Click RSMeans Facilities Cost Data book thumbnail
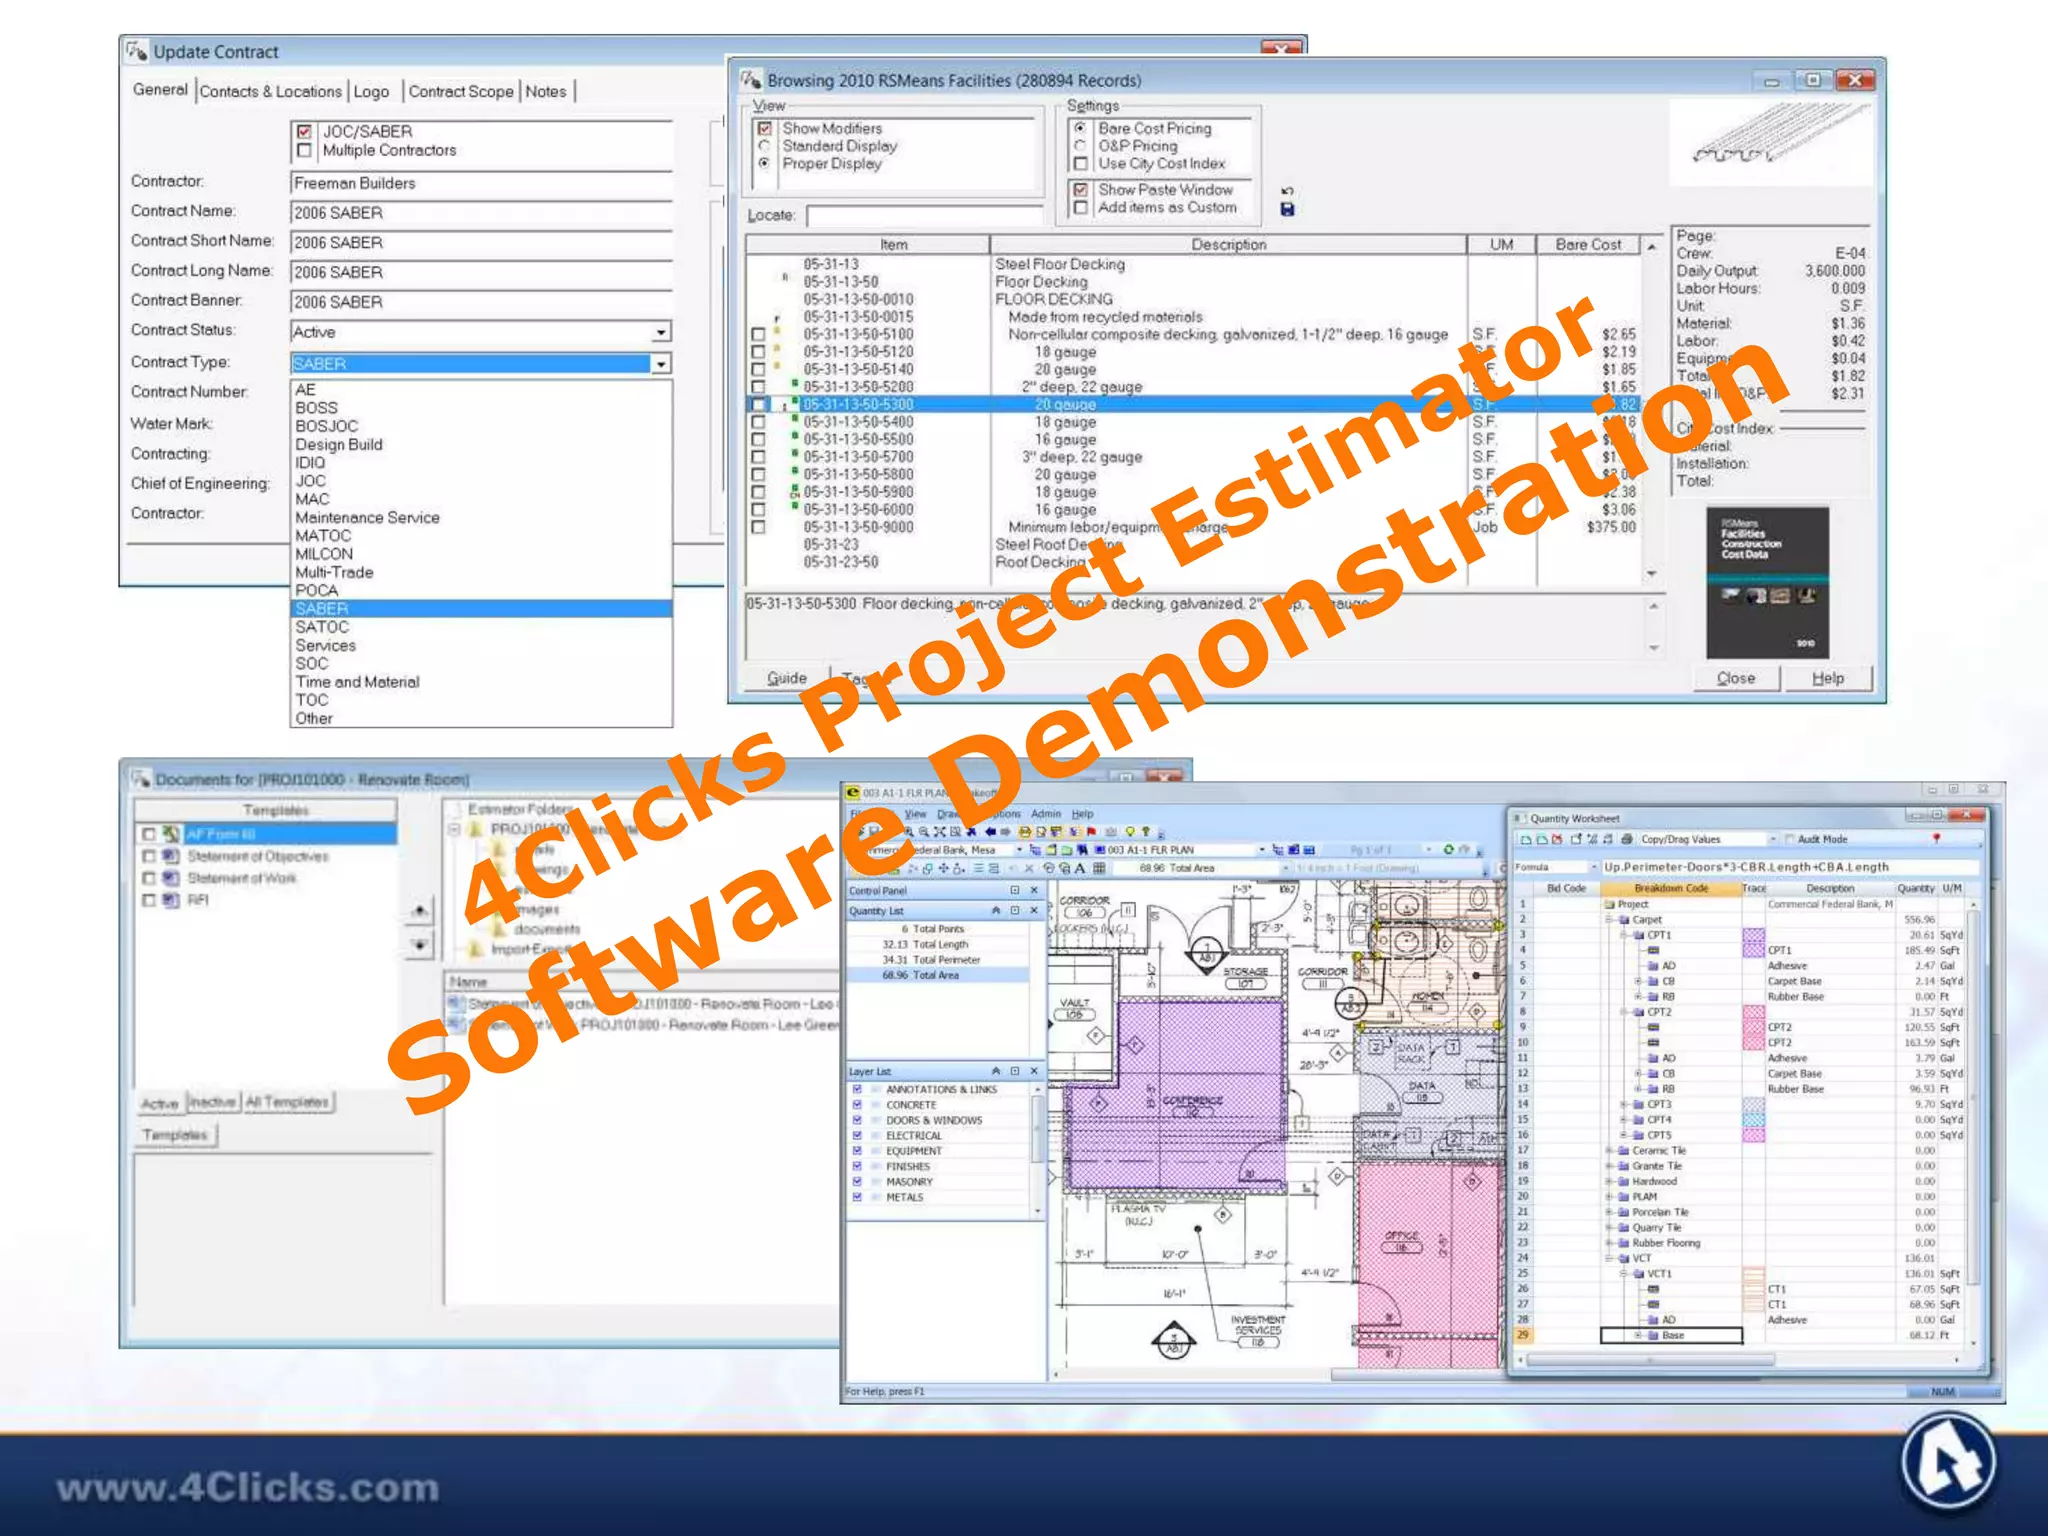Image resolution: width=2048 pixels, height=1536 pixels. tap(1767, 582)
